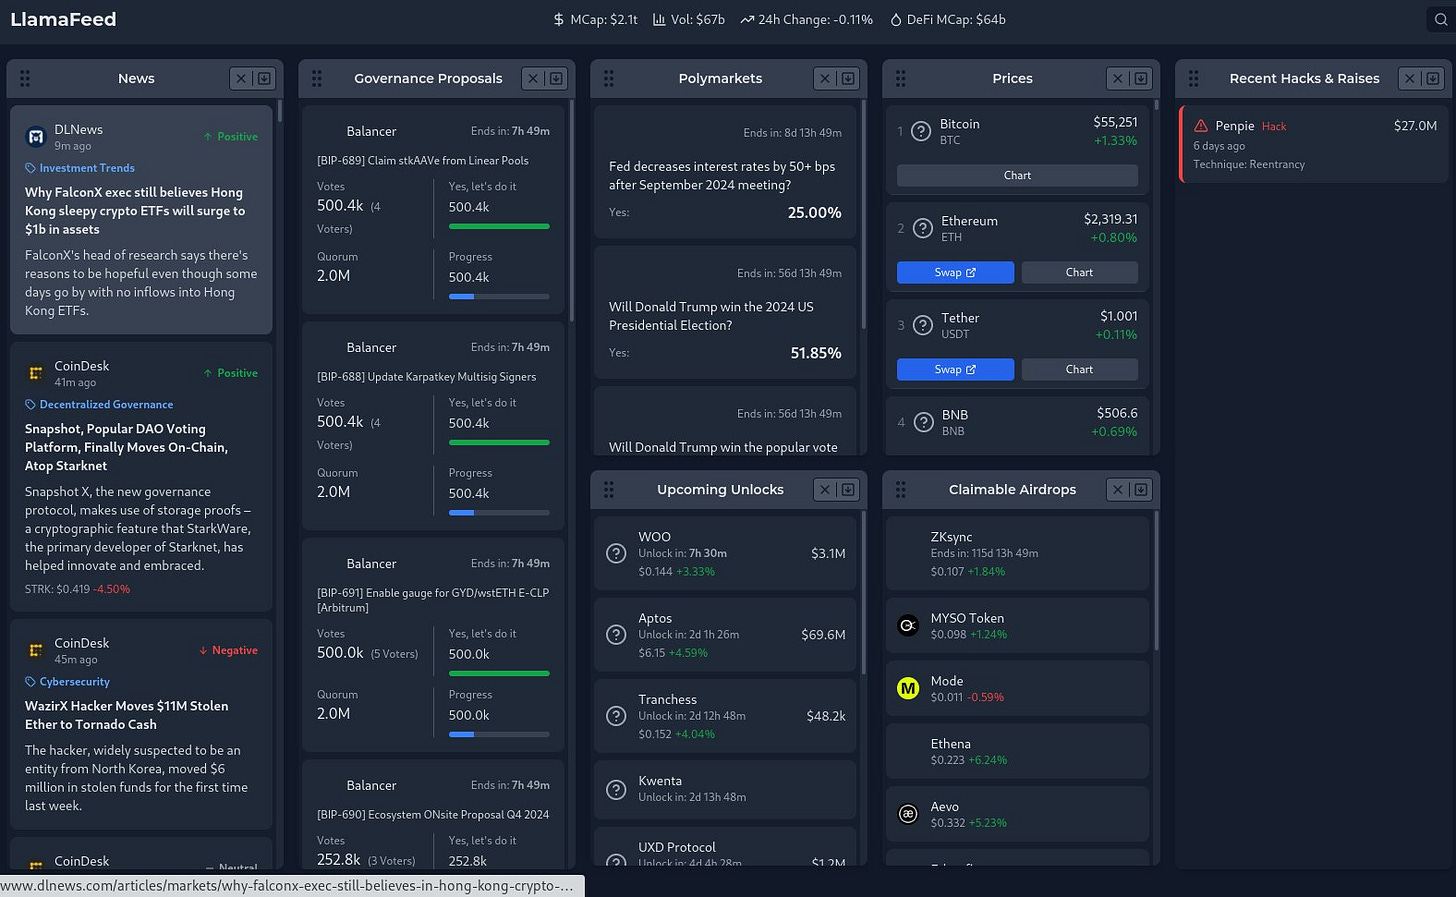Open Chart for Ethereum
Screen dimensions: 1456x897
[1079, 272]
